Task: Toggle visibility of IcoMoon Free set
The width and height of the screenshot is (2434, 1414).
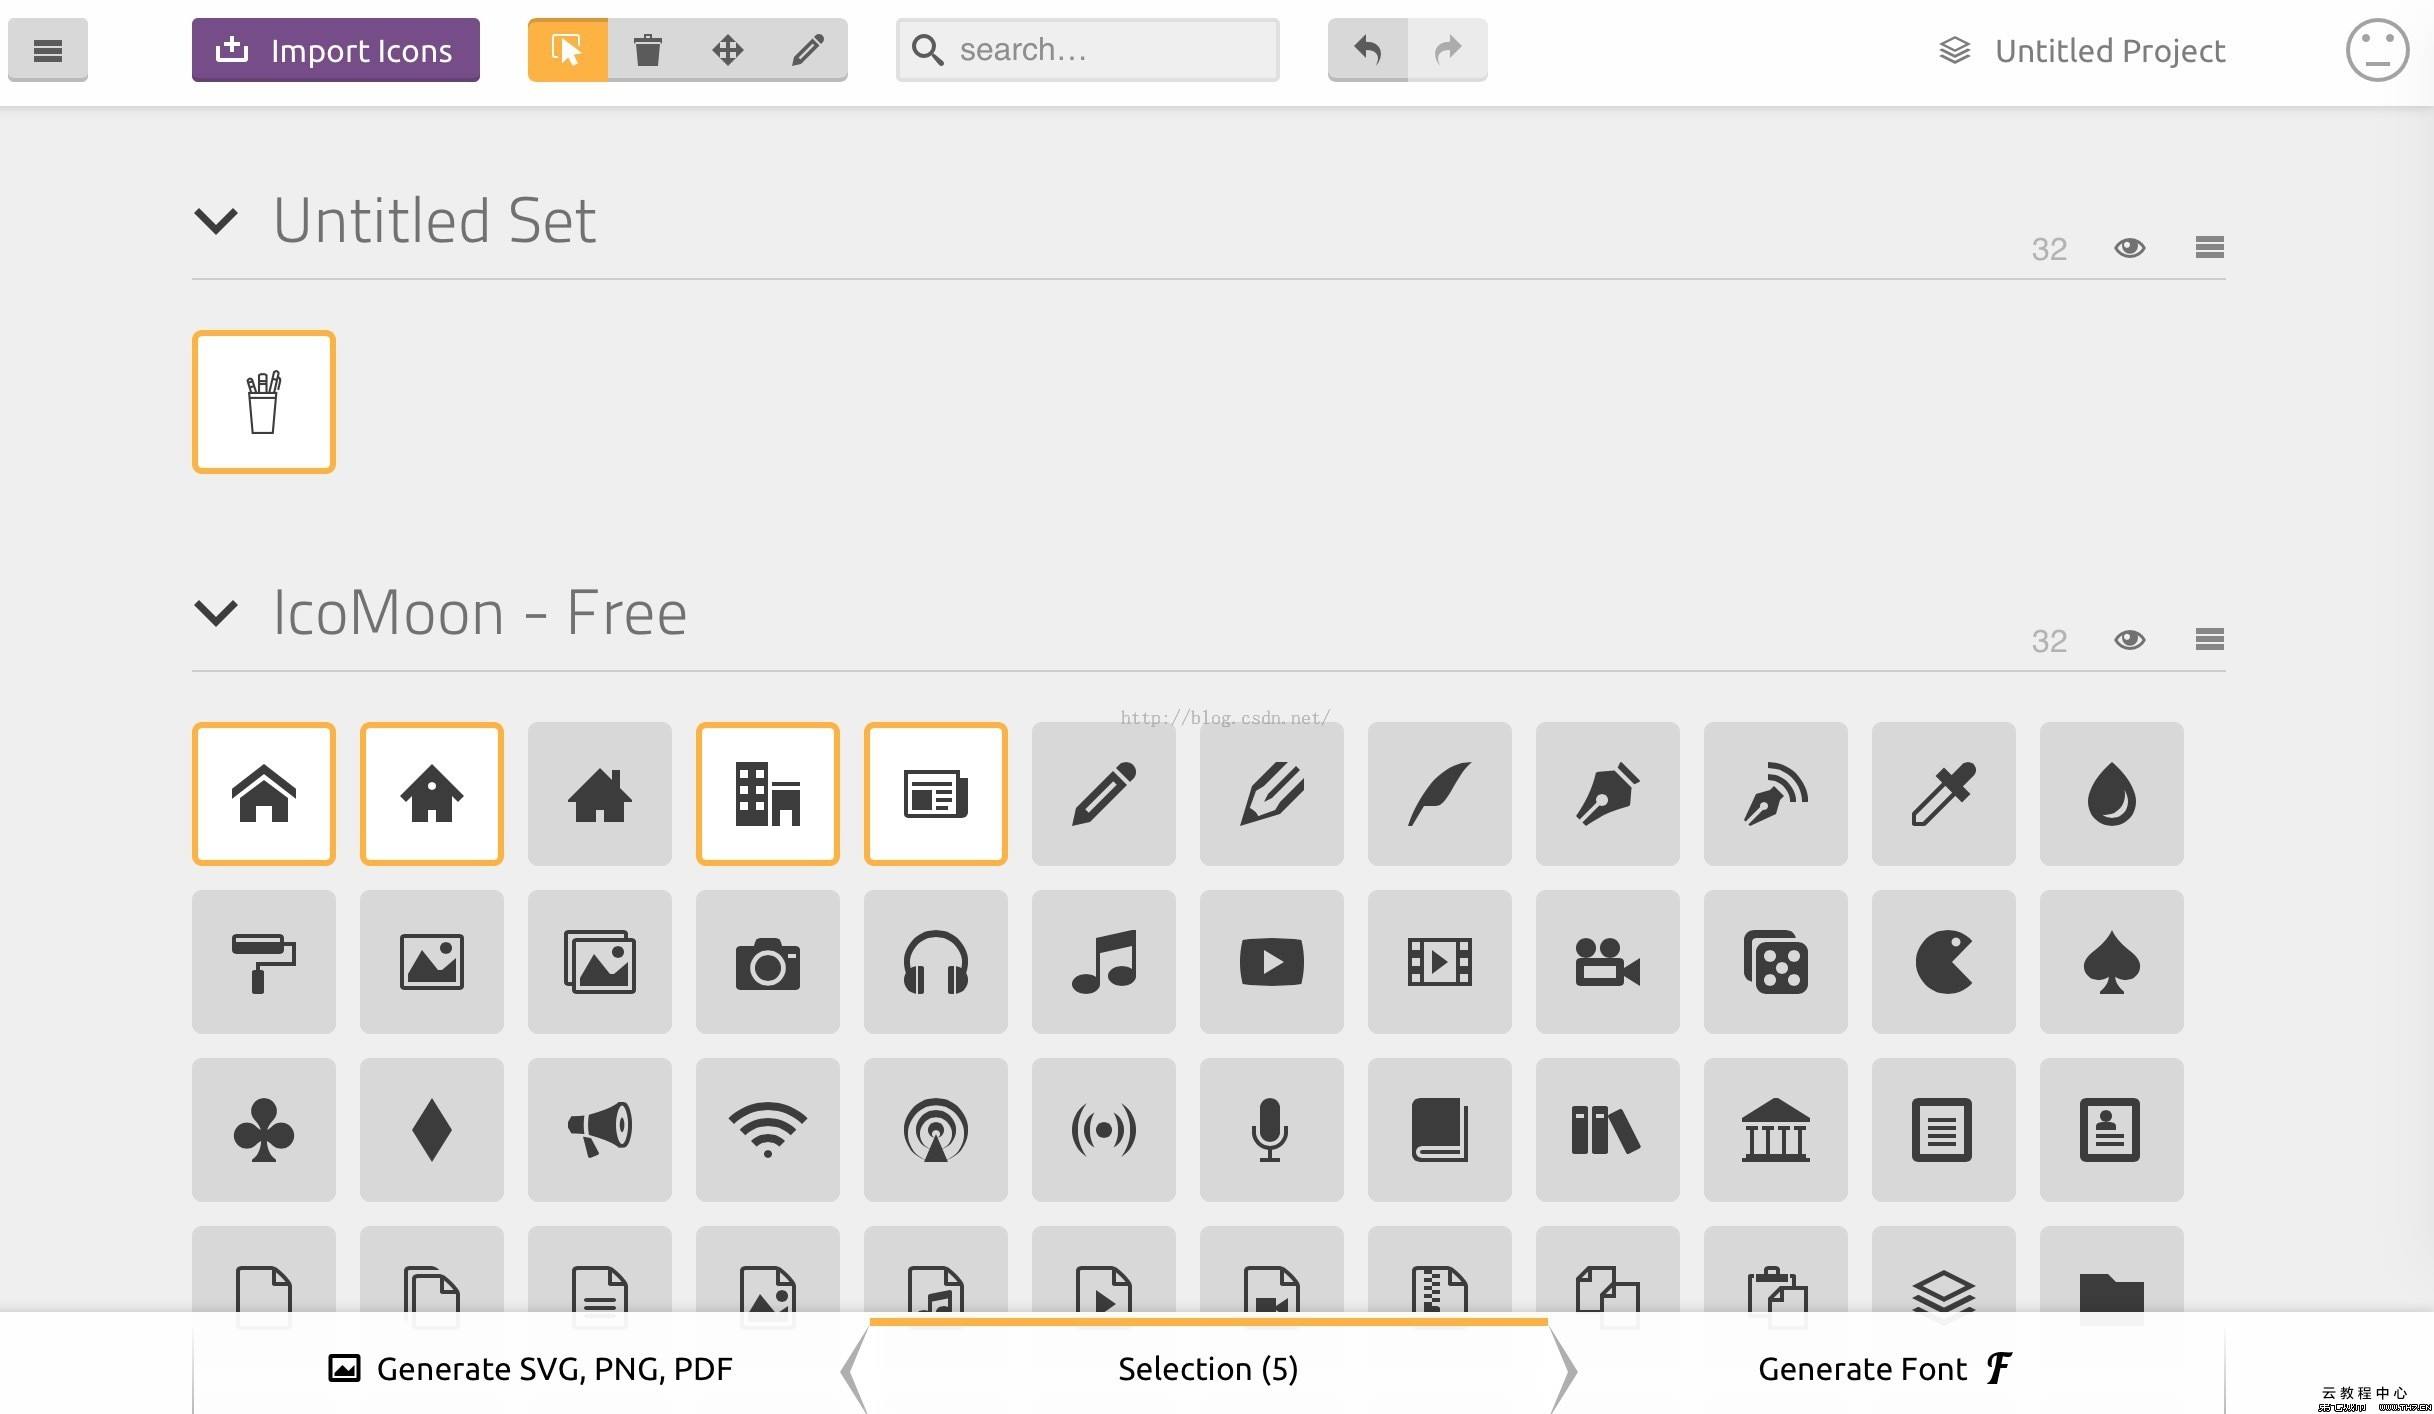Action: point(2128,640)
